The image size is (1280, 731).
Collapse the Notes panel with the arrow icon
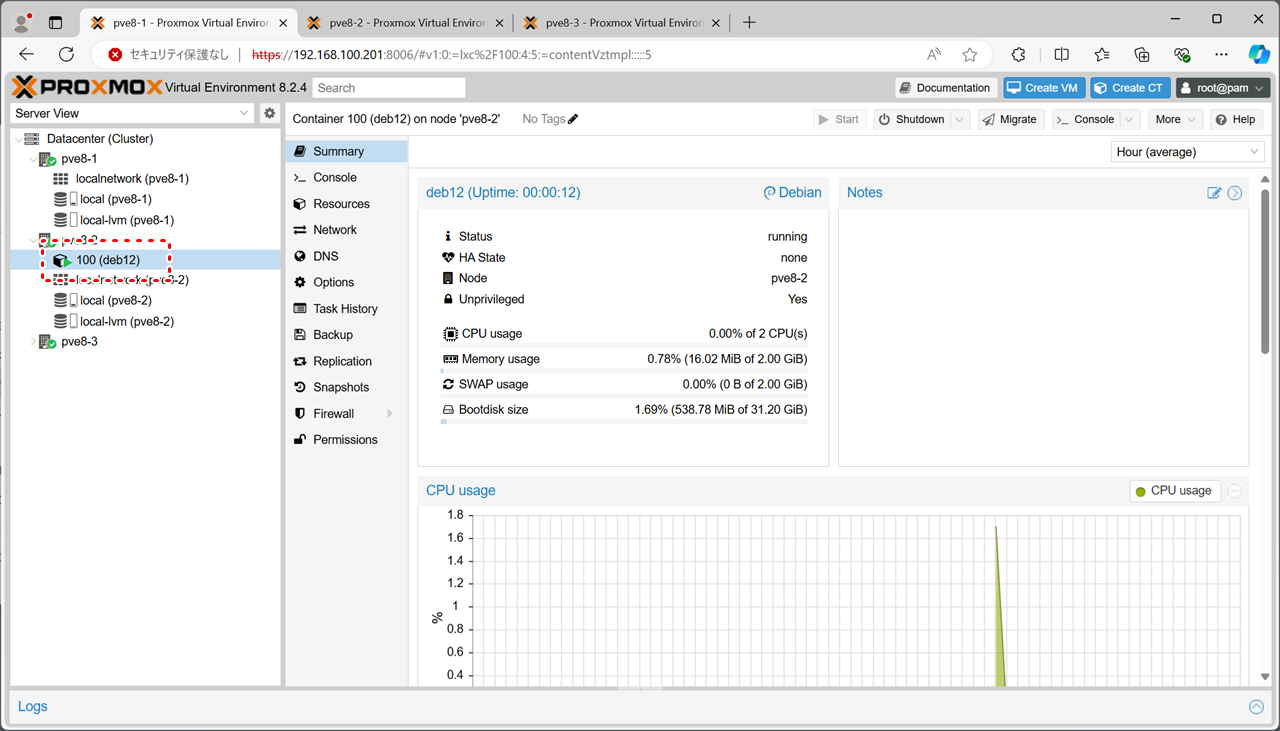point(1235,193)
